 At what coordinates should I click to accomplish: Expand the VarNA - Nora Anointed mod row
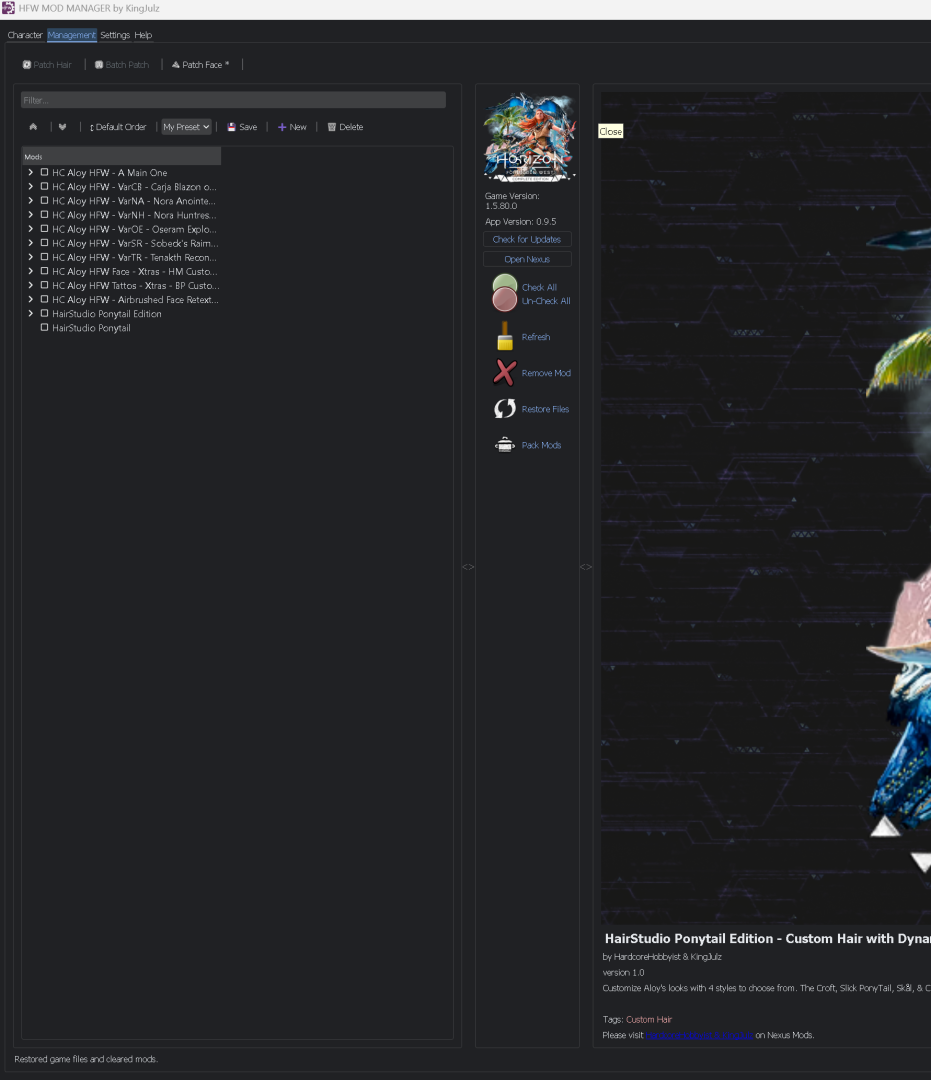31,200
